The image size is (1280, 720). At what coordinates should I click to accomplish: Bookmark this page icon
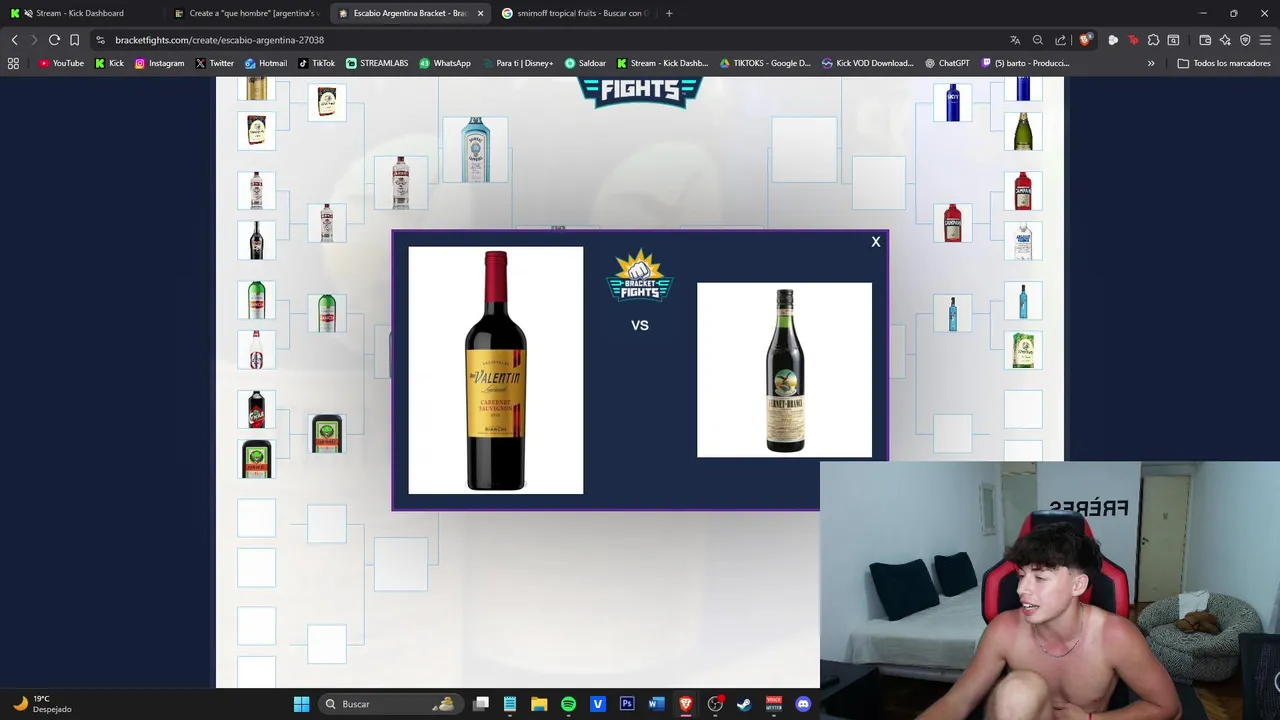(x=74, y=40)
